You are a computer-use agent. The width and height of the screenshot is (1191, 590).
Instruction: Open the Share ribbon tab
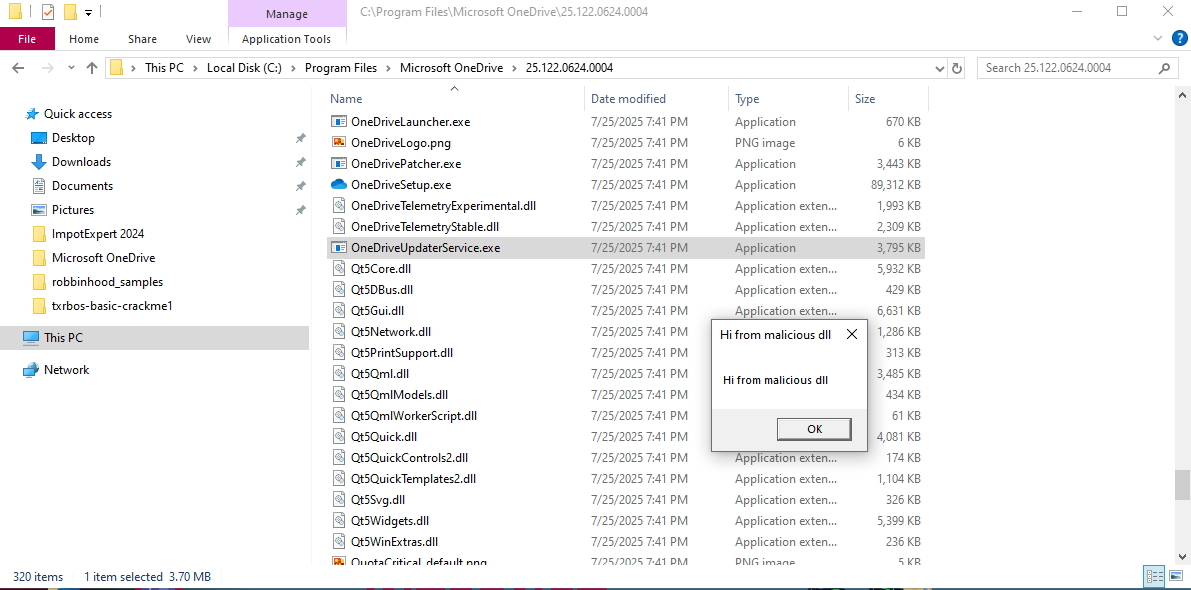(x=142, y=39)
